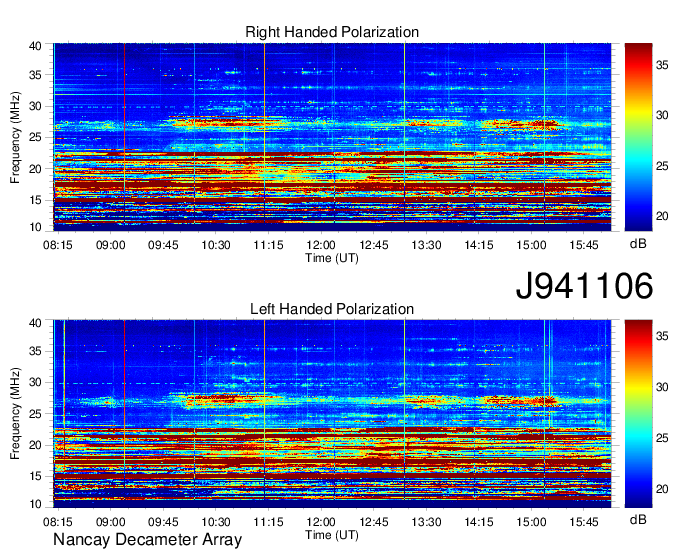The height and width of the screenshot is (552, 680).
Task: Click the "dB" label under the upper color bar
Action: pos(638,244)
